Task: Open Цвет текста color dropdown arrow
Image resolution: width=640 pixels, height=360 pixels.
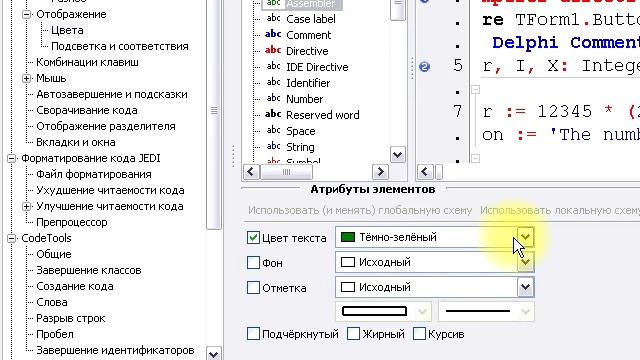Action: 525,237
